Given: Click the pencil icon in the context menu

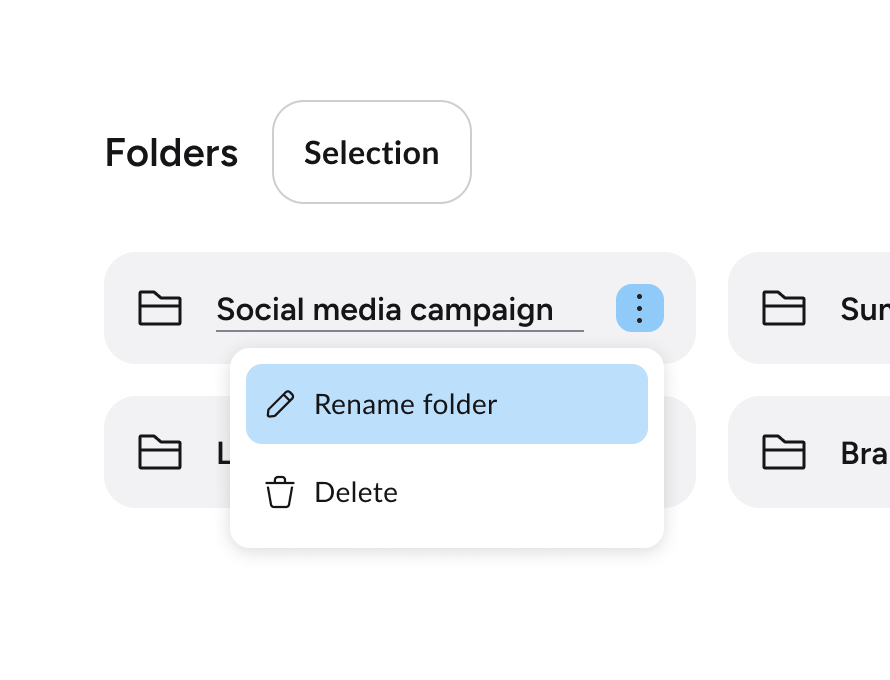Looking at the screenshot, I should [281, 404].
